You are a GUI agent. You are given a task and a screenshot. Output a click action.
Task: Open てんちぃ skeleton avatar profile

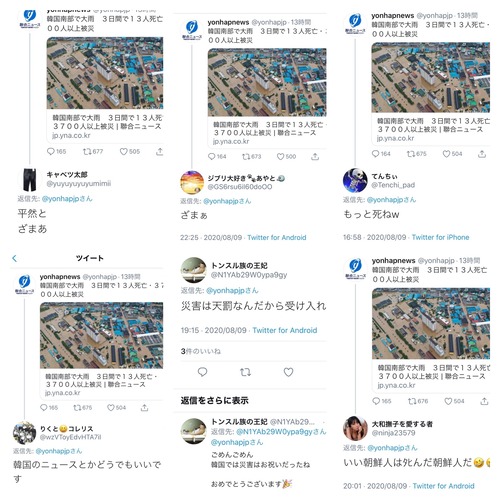coord(355,181)
